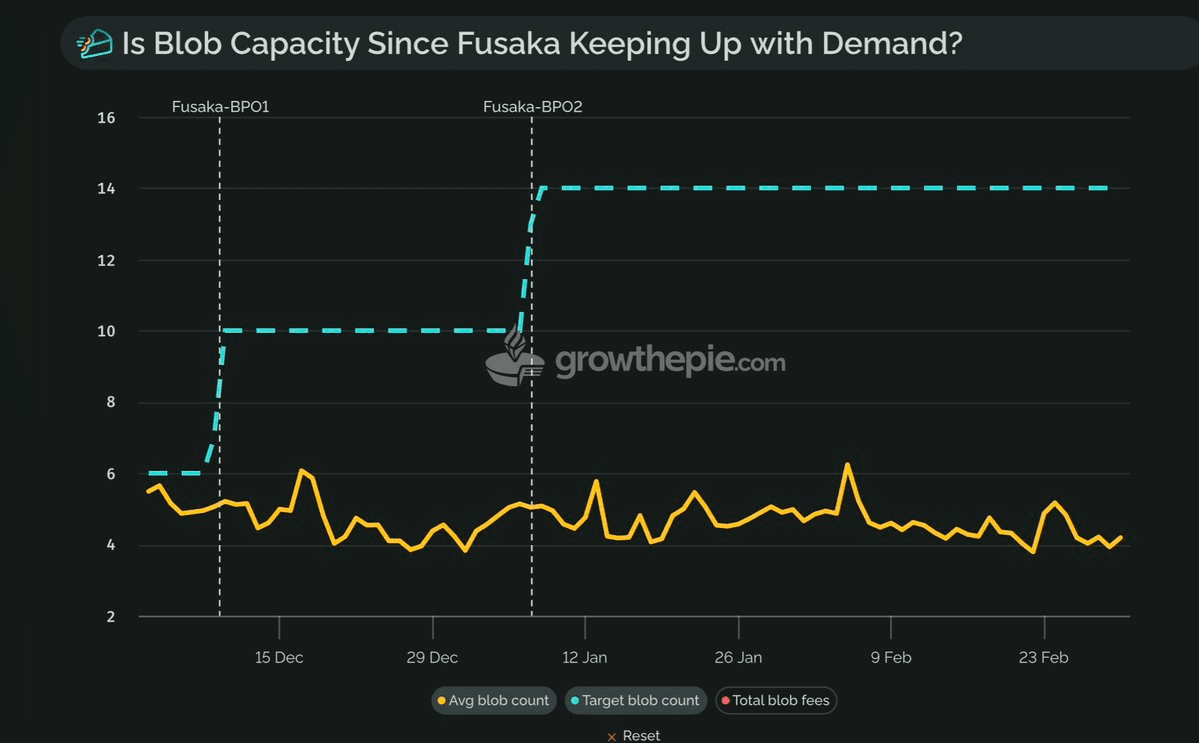Screen dimensions: 1199x743
Task: Click the pie slice icon beside the title
Action: click(95, 44)
